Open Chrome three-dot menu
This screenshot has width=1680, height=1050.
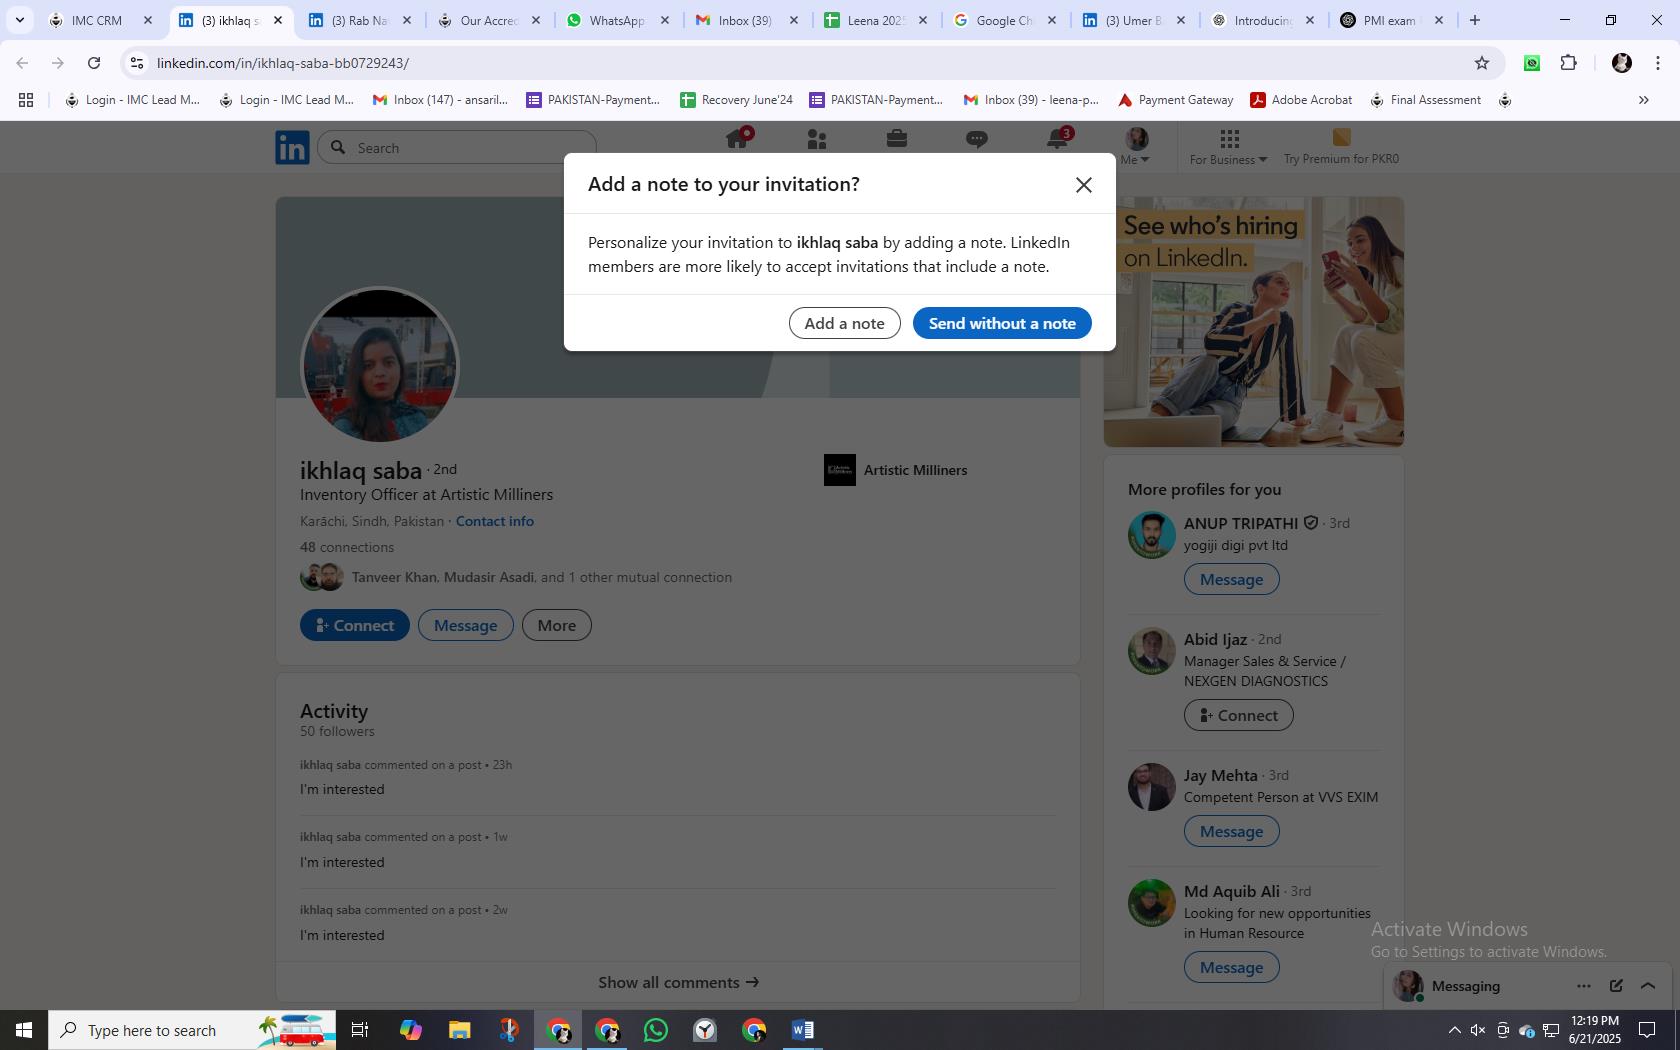tap(1658, 63)
